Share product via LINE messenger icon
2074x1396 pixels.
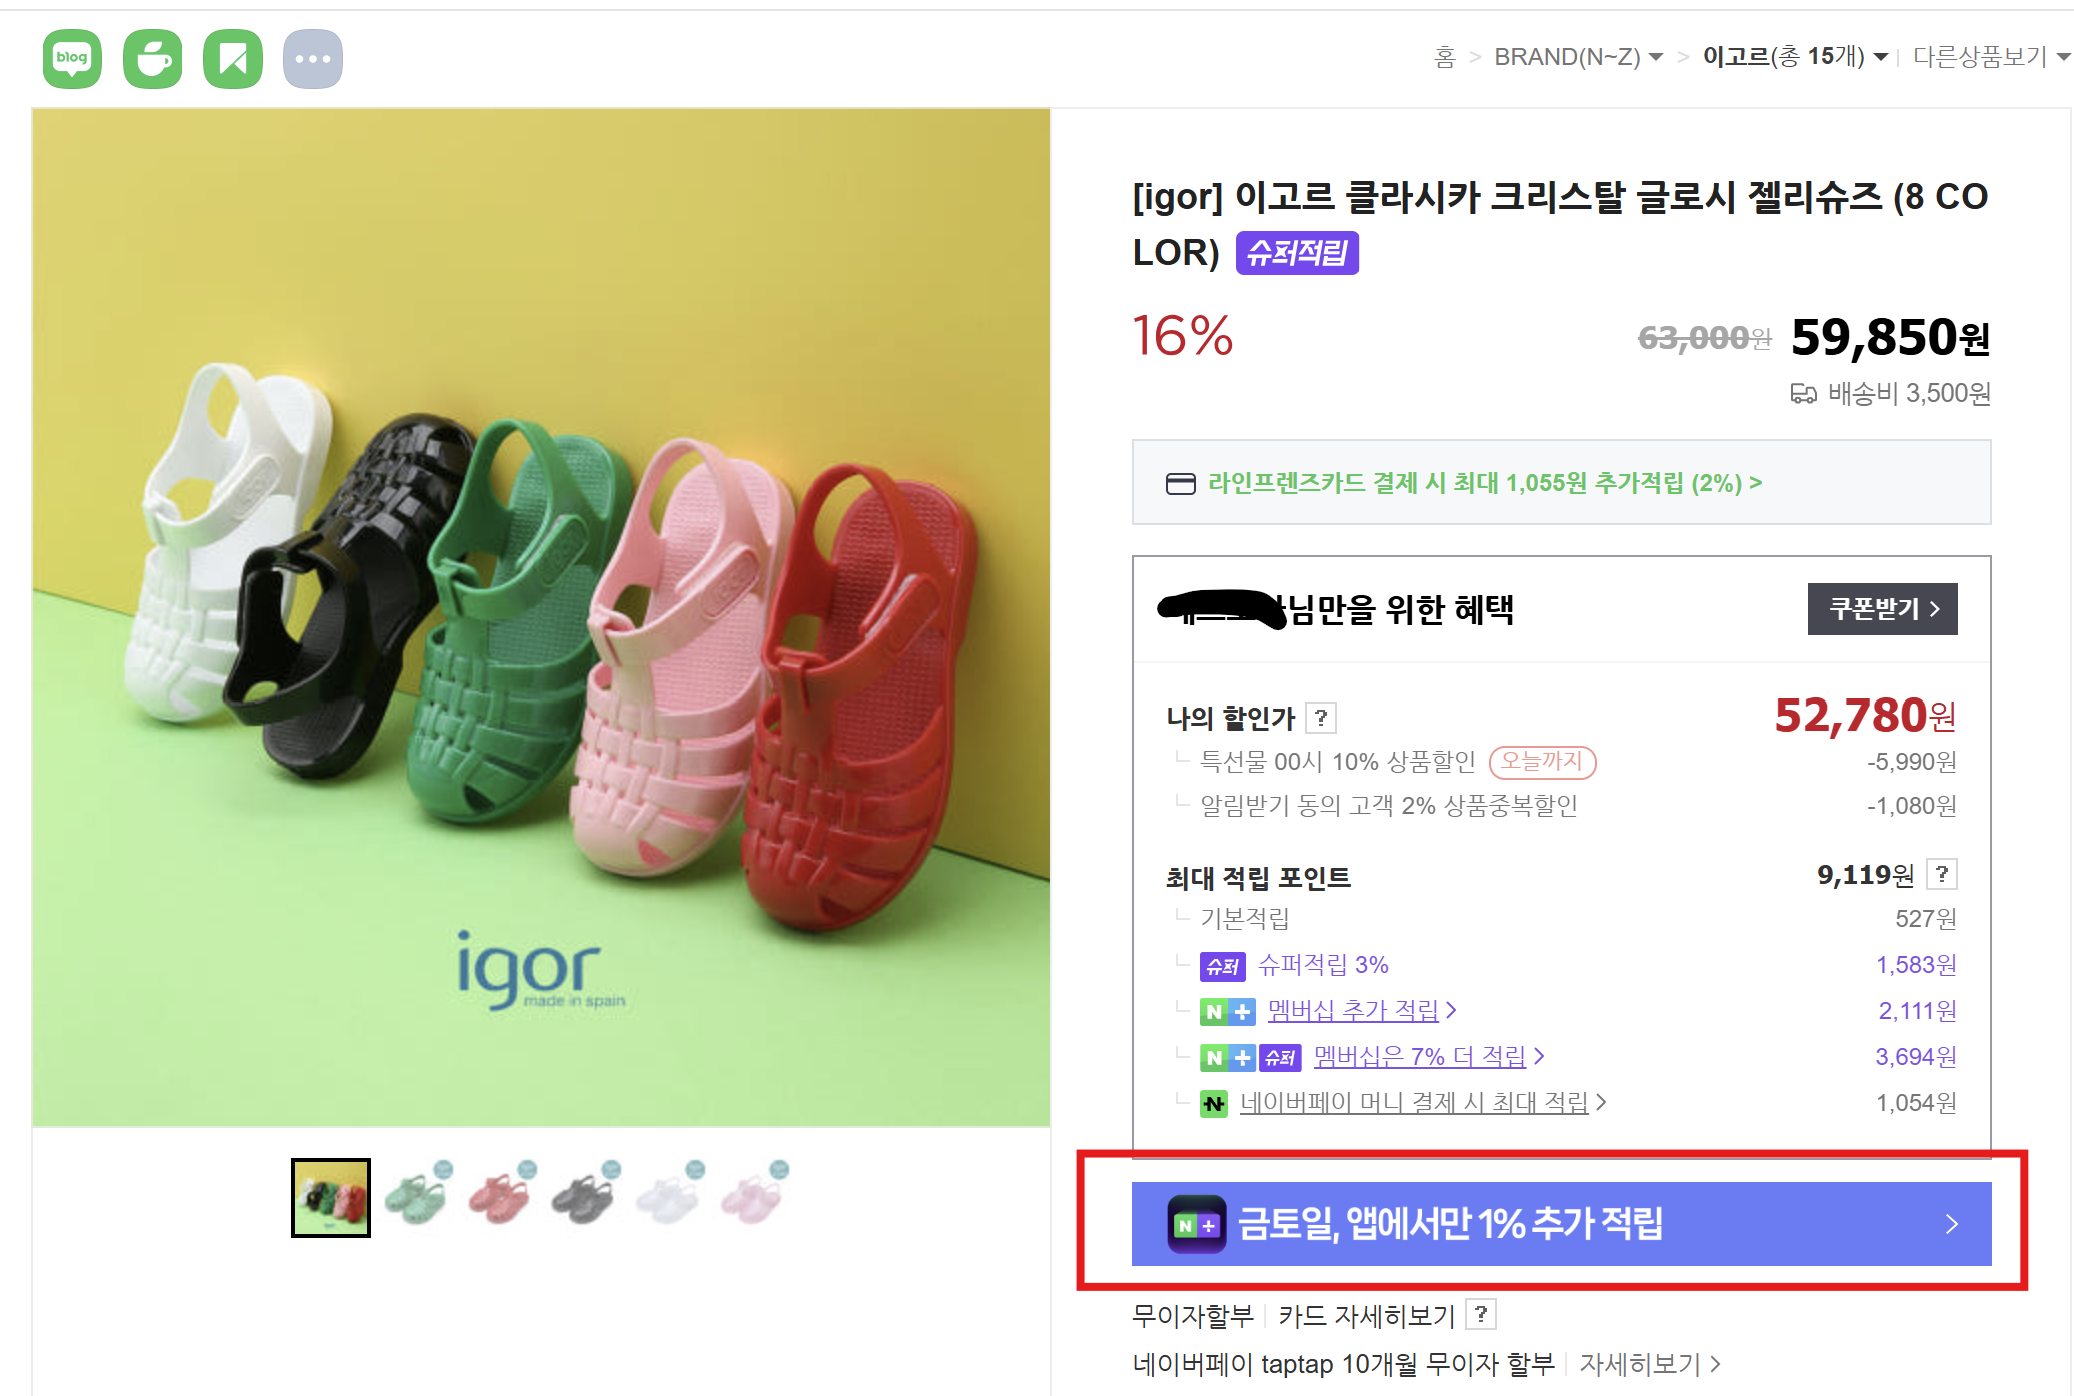tap(152, 58)
